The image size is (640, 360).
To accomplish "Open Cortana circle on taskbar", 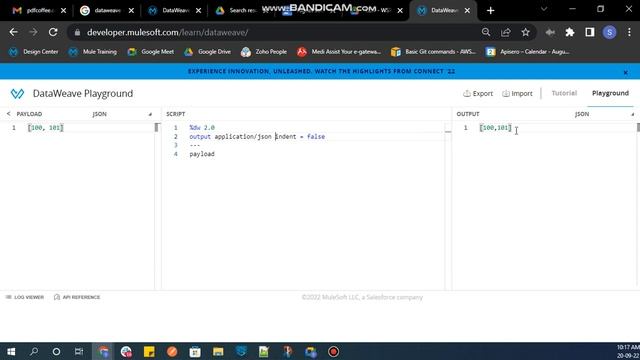I will (56, 351).
